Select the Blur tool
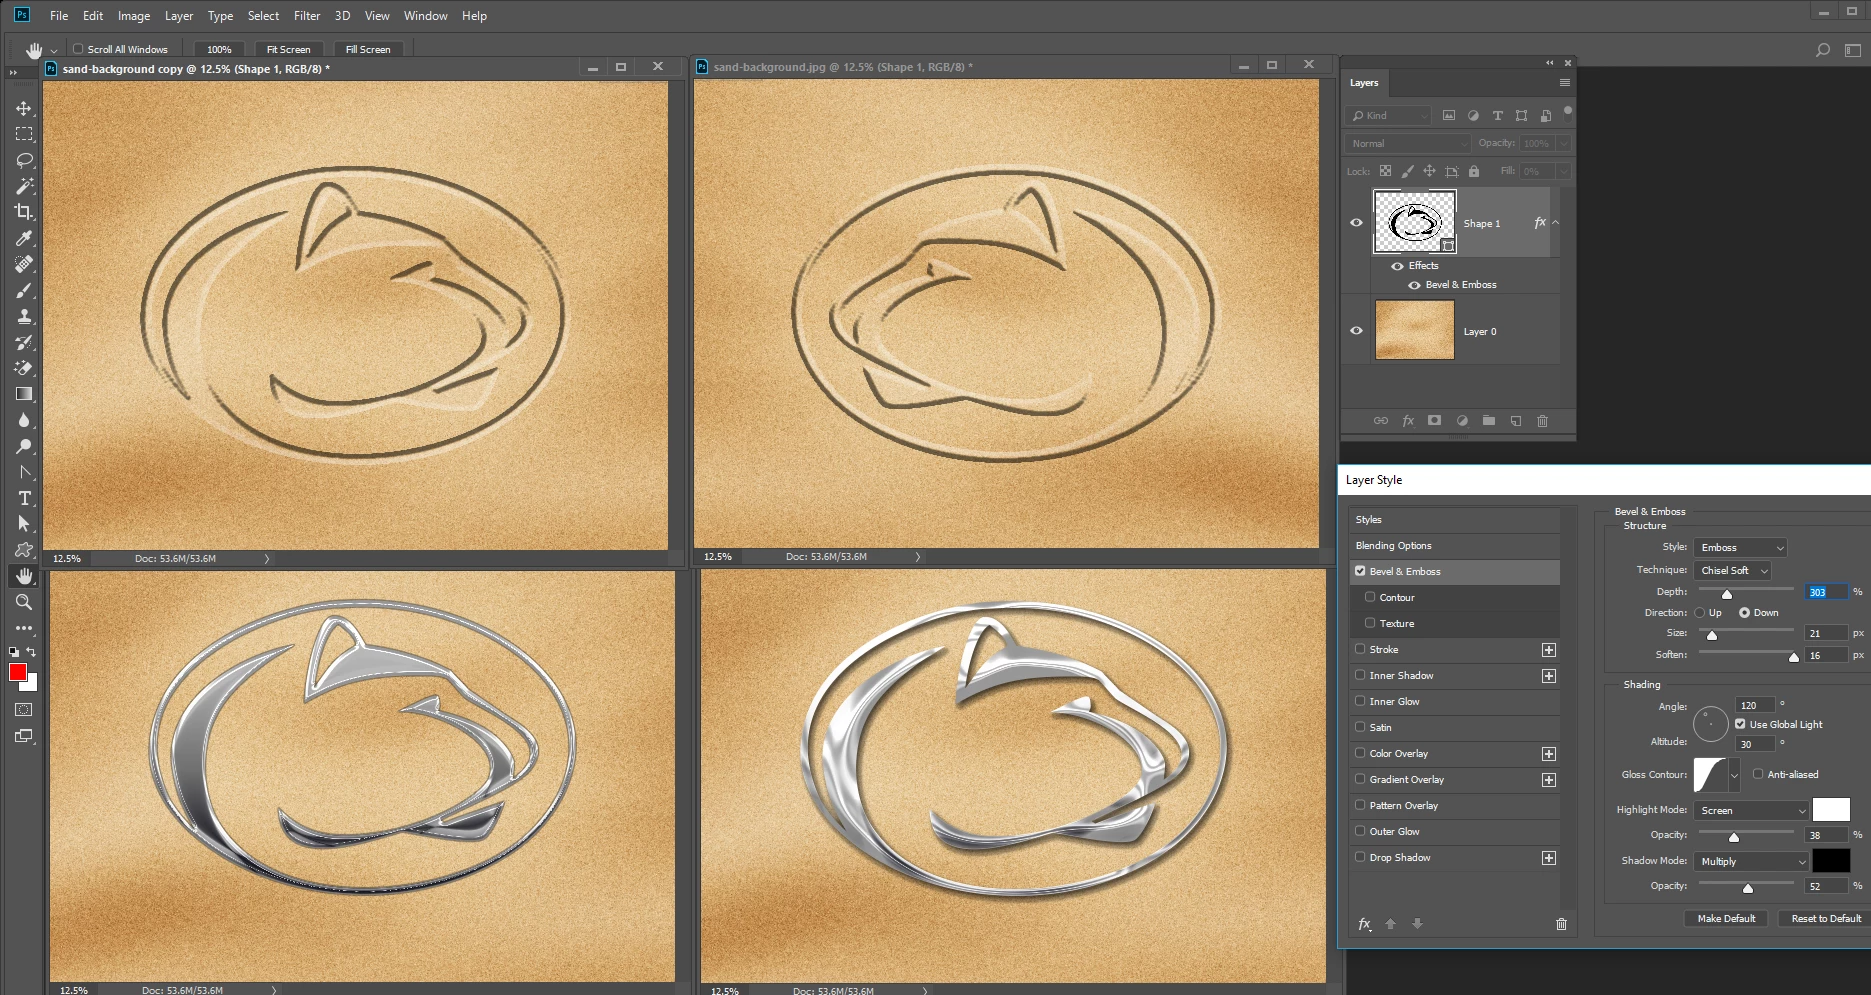 coord(24,420)
